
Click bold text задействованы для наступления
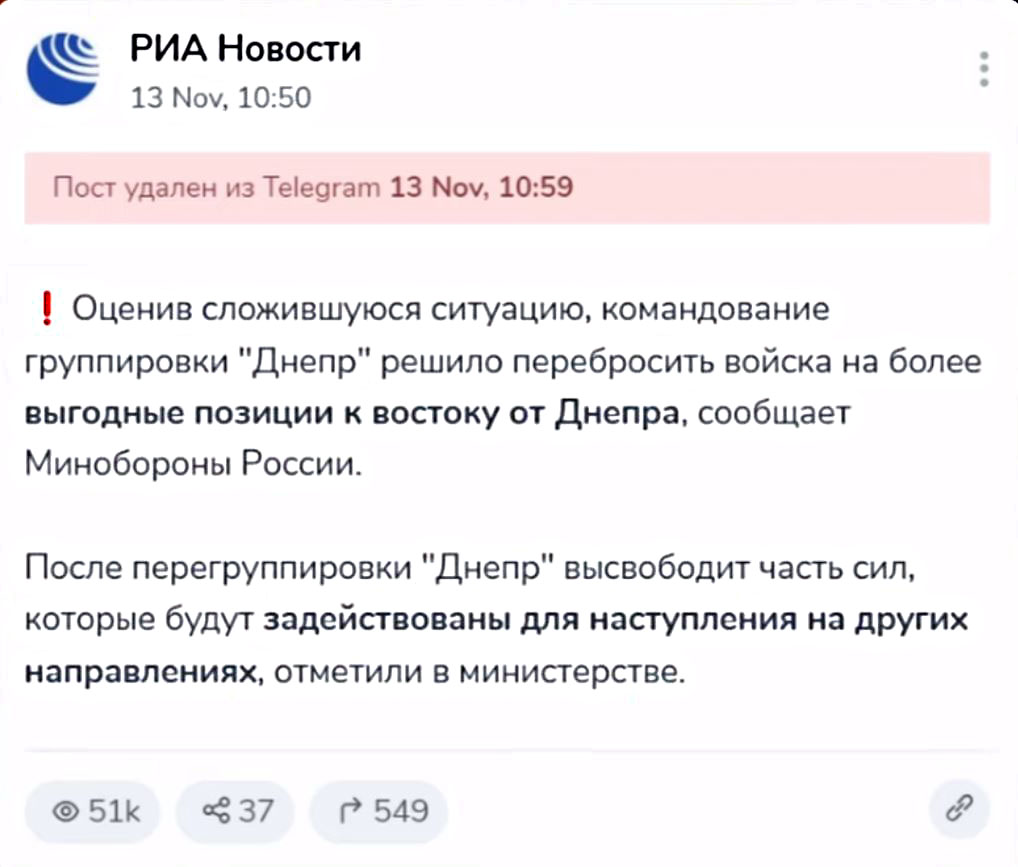point(530,619)
